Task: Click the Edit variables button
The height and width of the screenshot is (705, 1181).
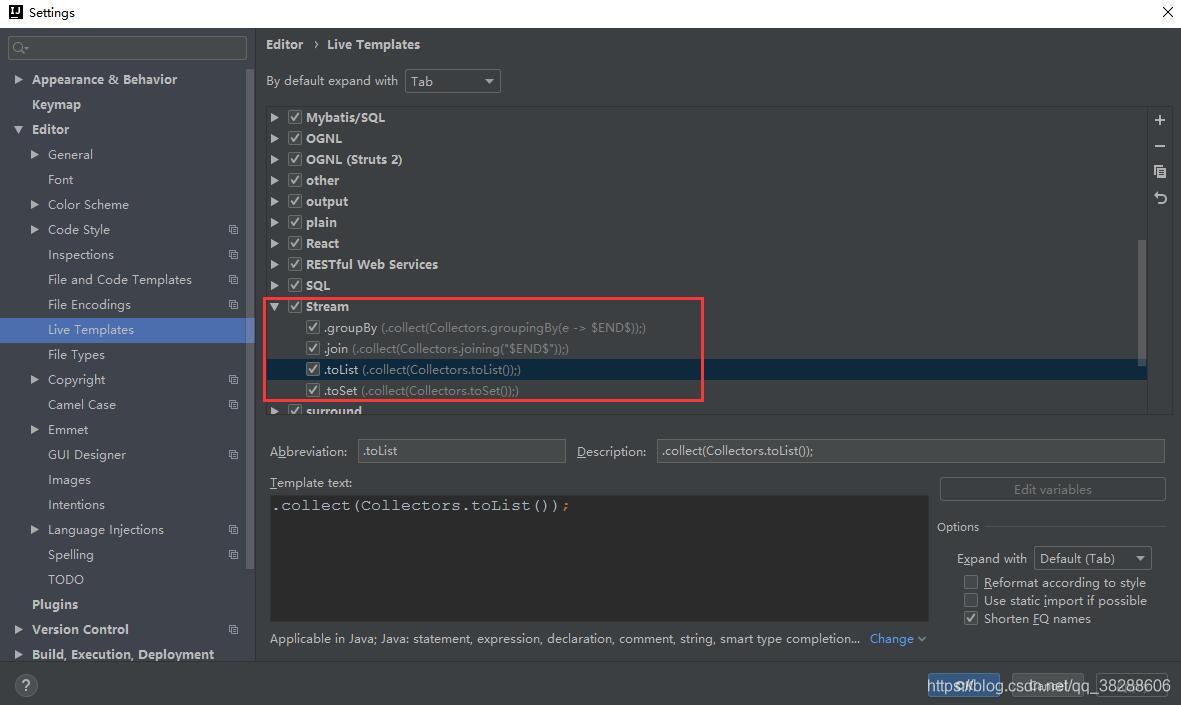Action: point(1052,490)
